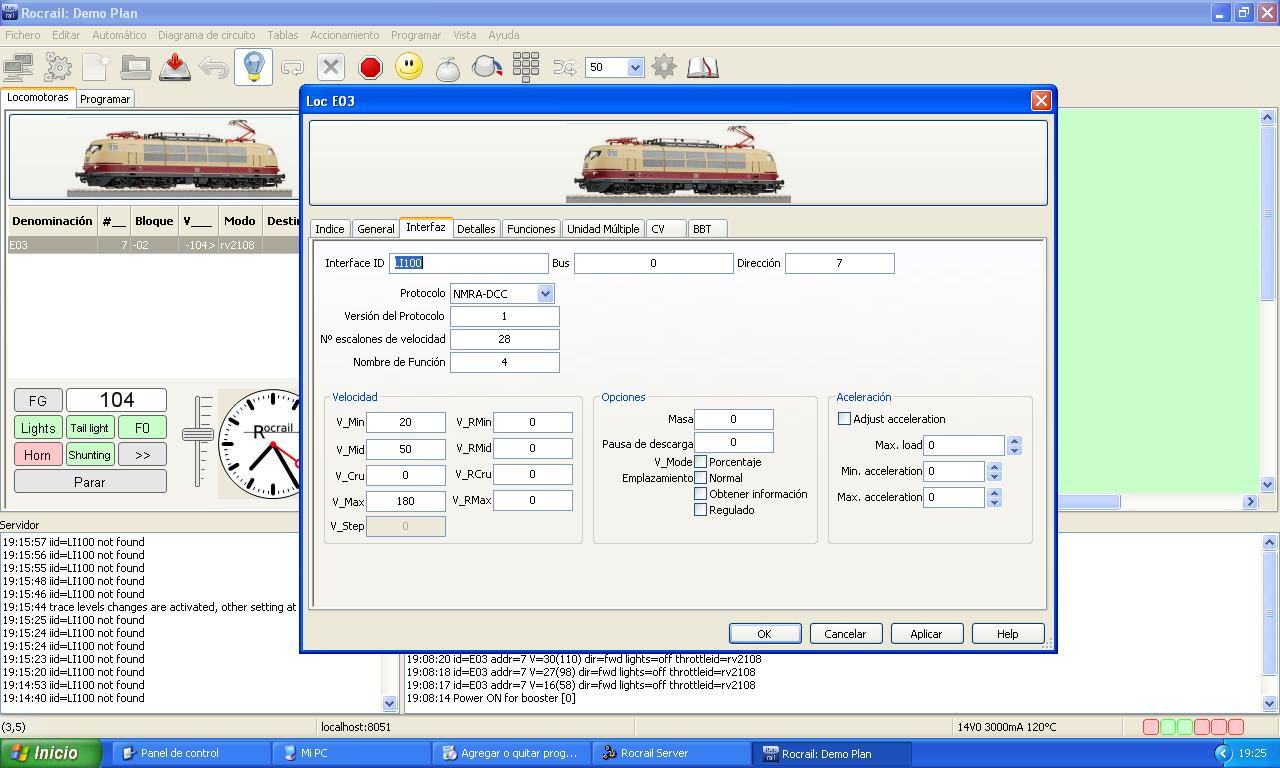Screen dimensions: 1280x768
Task: Open the book help icon
Action: 703,67
